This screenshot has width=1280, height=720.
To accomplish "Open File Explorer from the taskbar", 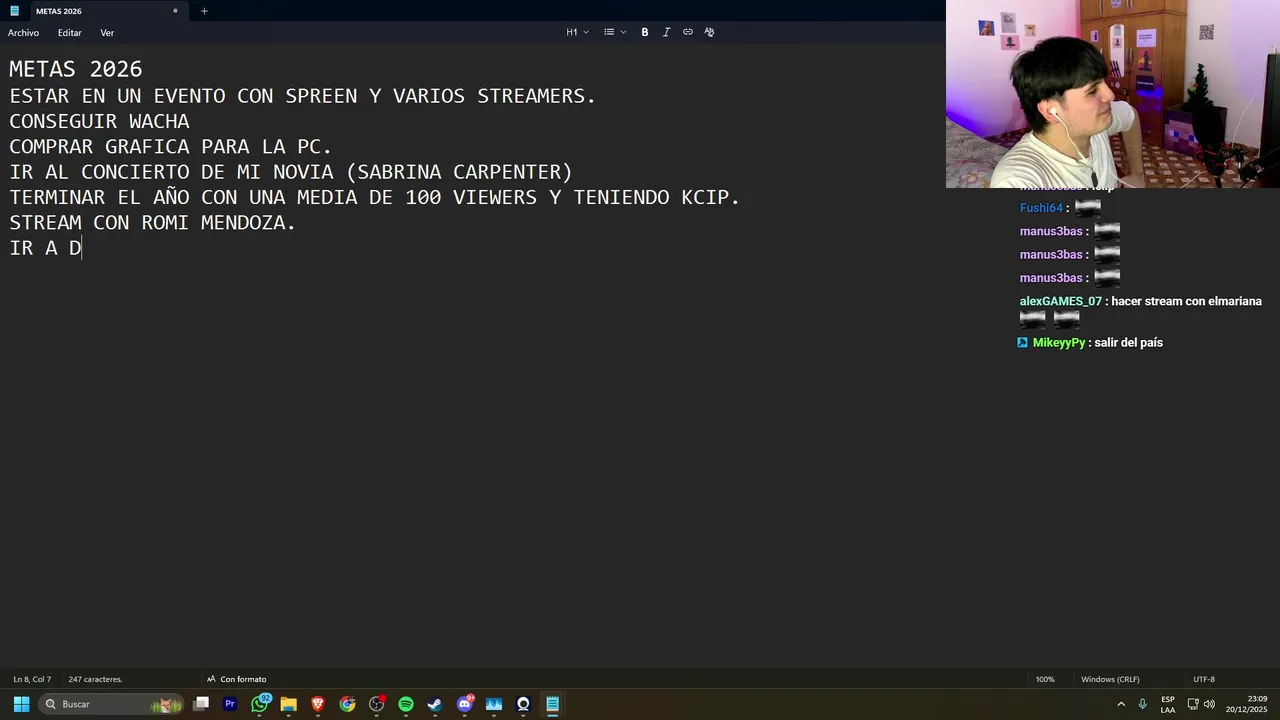I will (289, 704).
